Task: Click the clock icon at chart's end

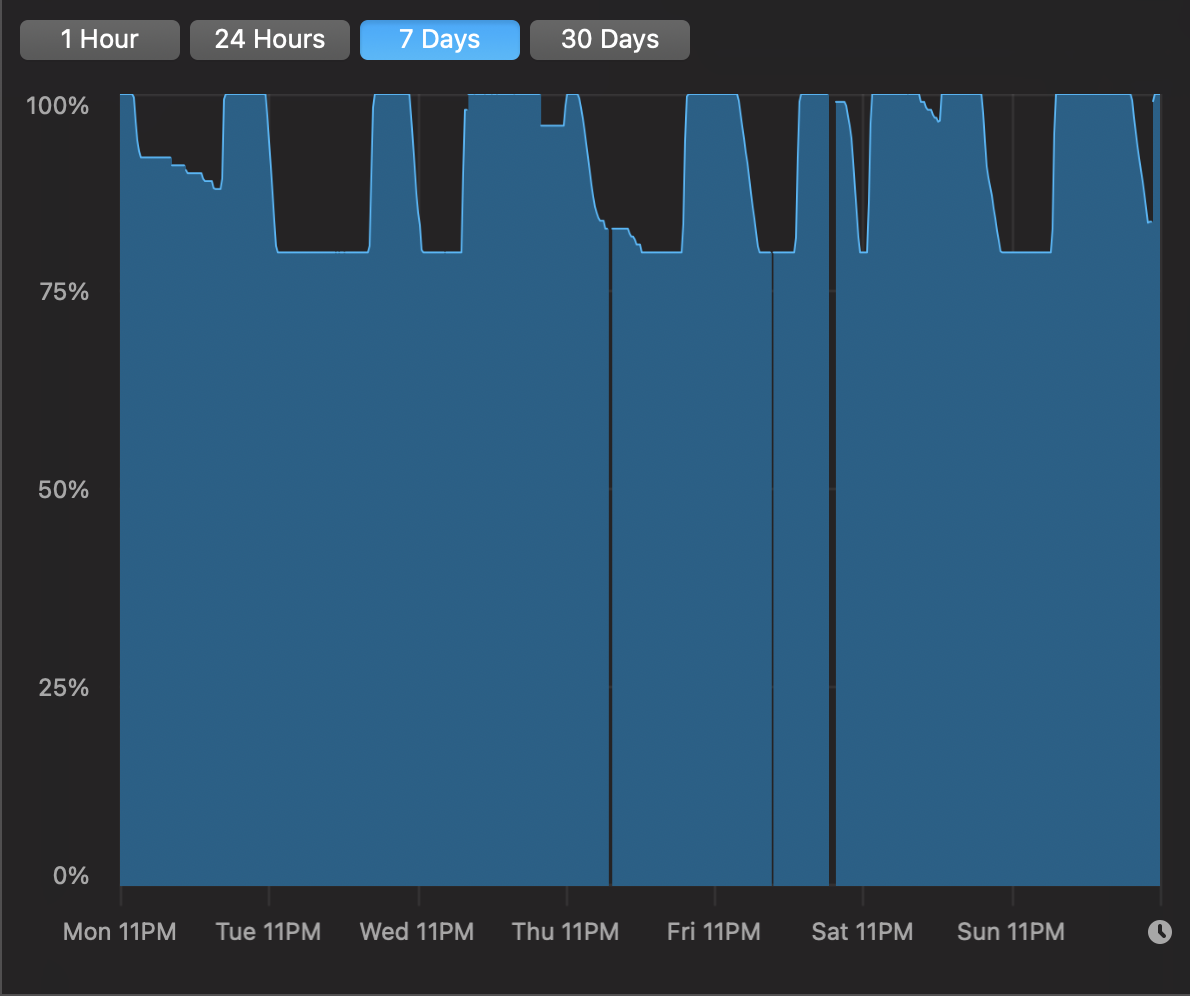Action: click(1160, 931)
